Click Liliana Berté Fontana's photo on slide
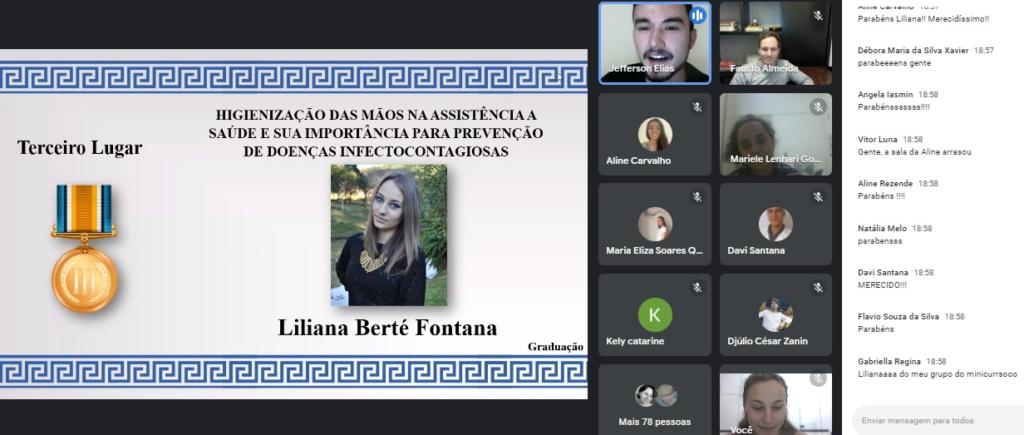 pos(389,235)
